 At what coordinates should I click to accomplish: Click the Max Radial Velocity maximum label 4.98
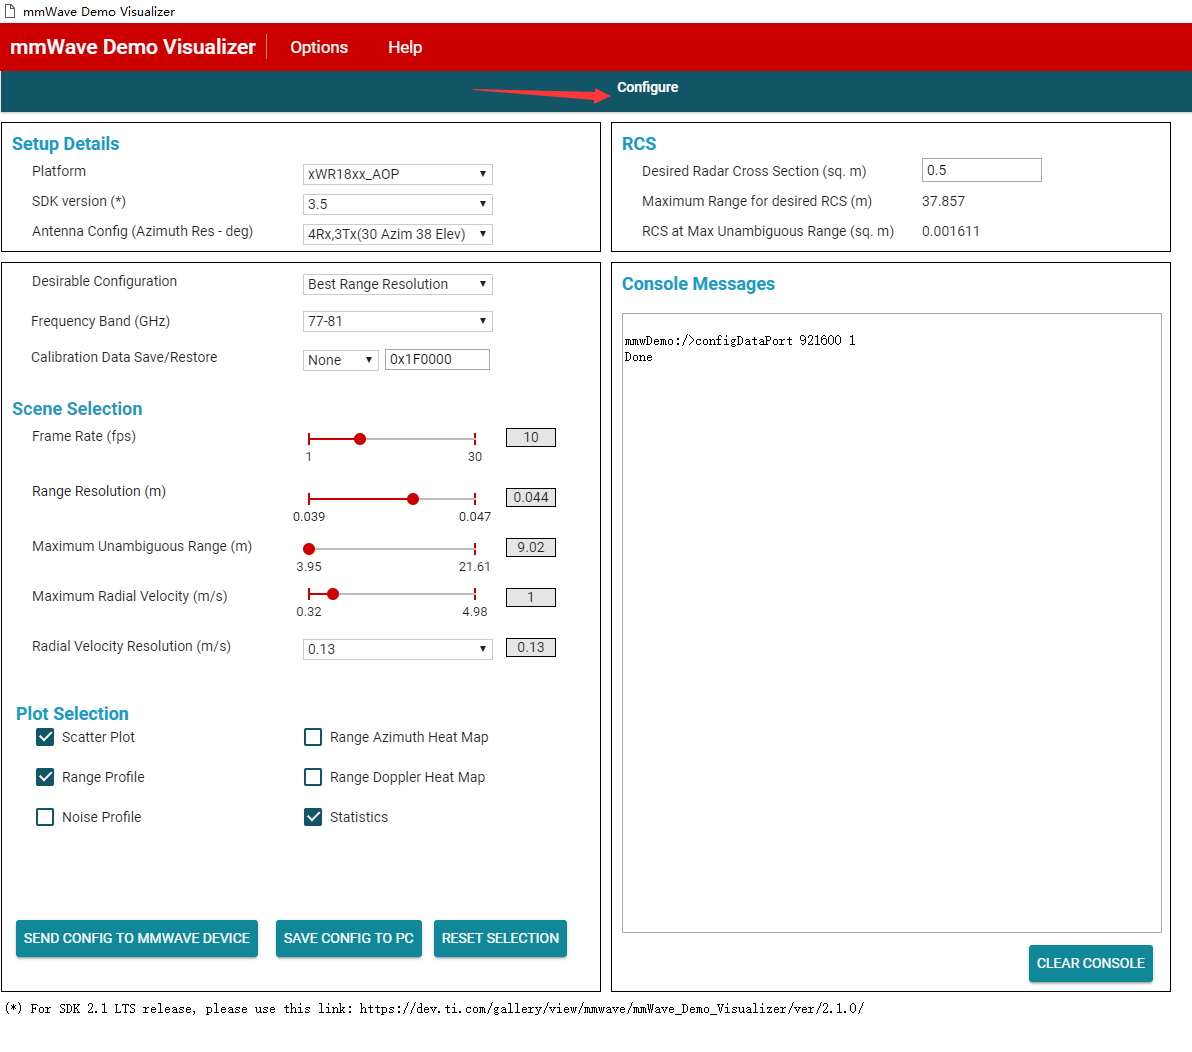click(x=474, y=612)
